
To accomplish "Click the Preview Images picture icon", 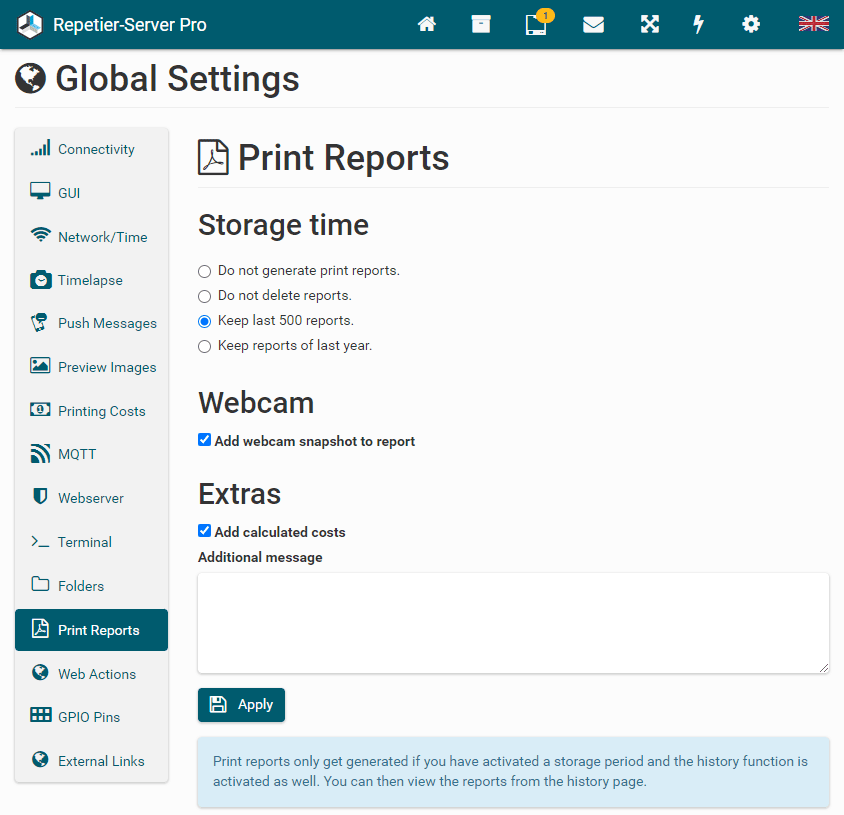I will tap(40, 366).
